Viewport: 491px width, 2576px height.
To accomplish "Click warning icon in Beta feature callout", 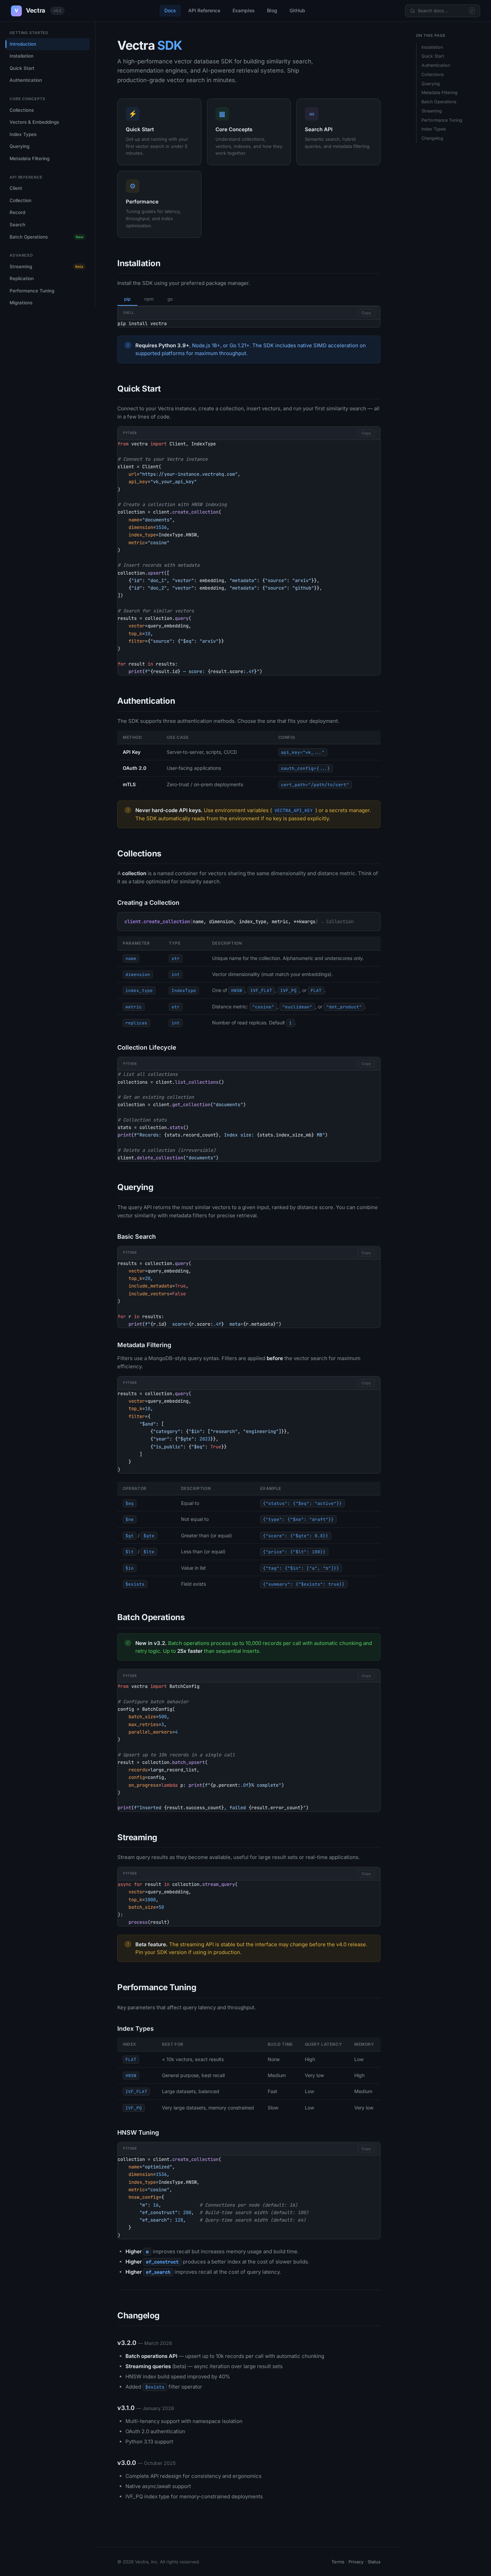I will tap(128, 1944).
